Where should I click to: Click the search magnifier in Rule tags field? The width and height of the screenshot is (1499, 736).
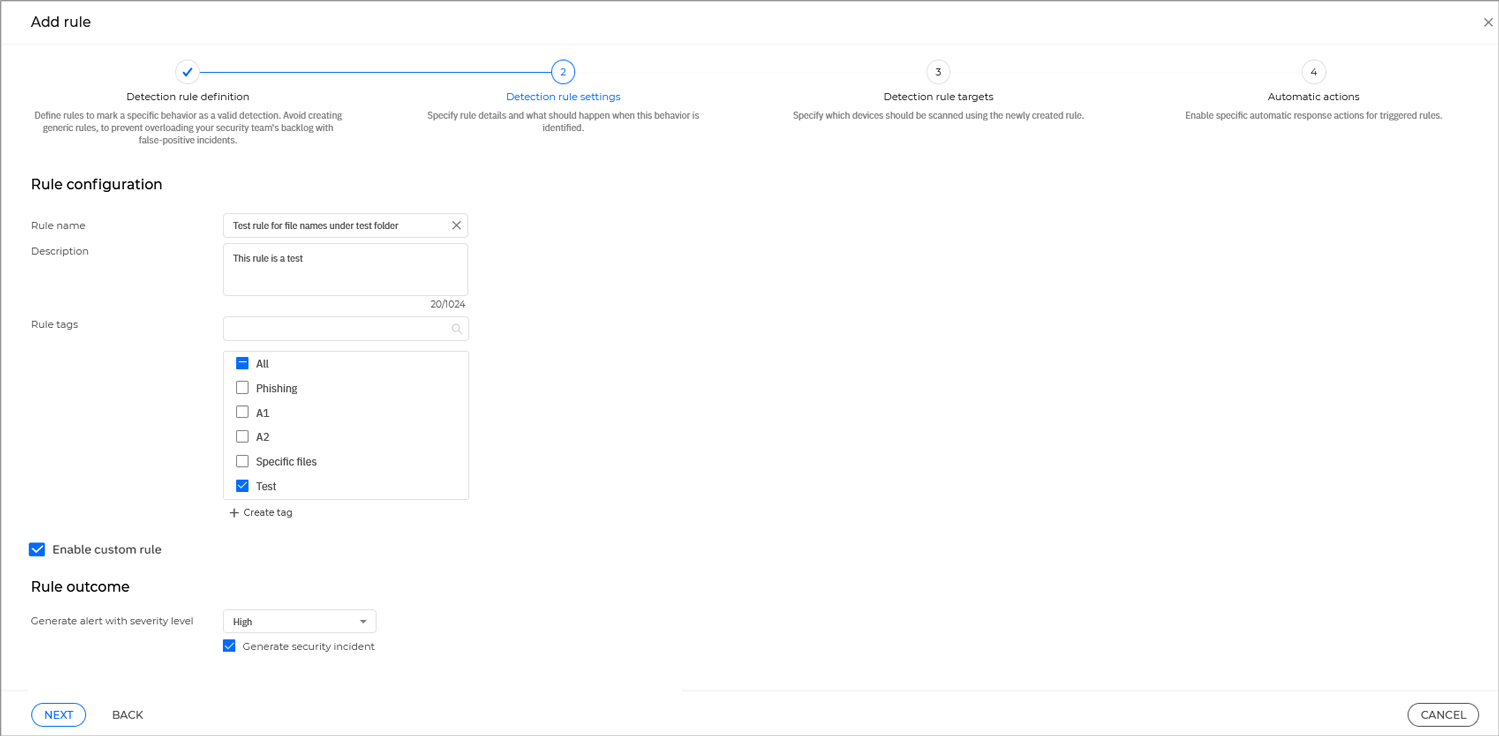point(457,329)
